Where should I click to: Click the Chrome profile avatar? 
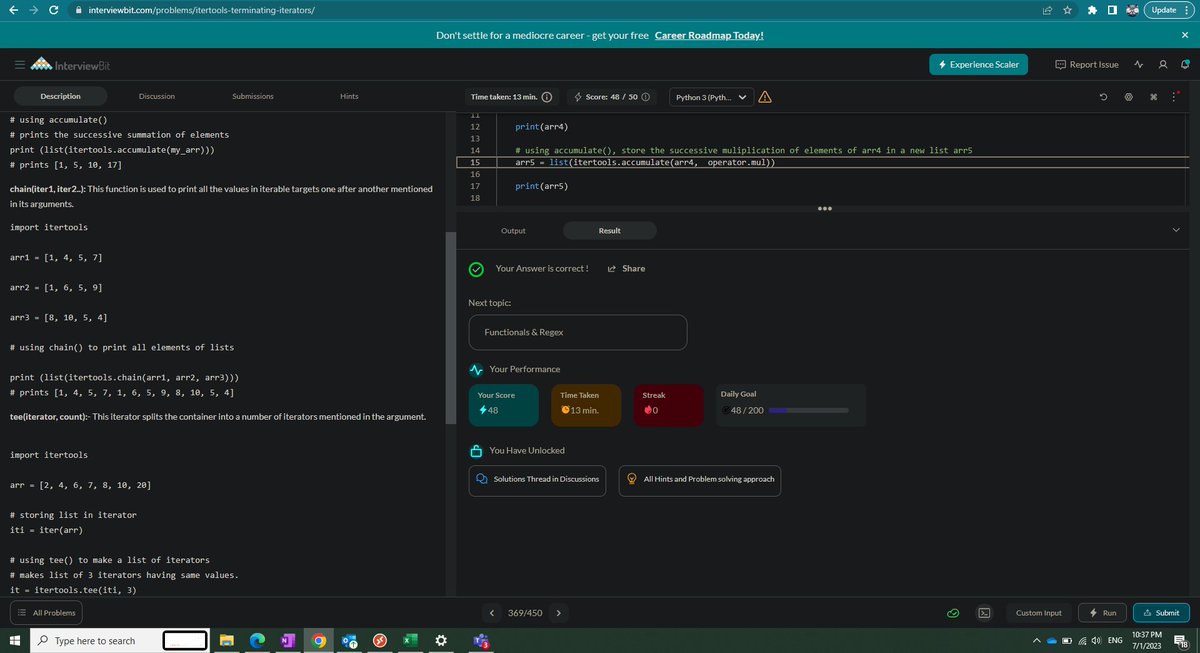[1133, 10]
